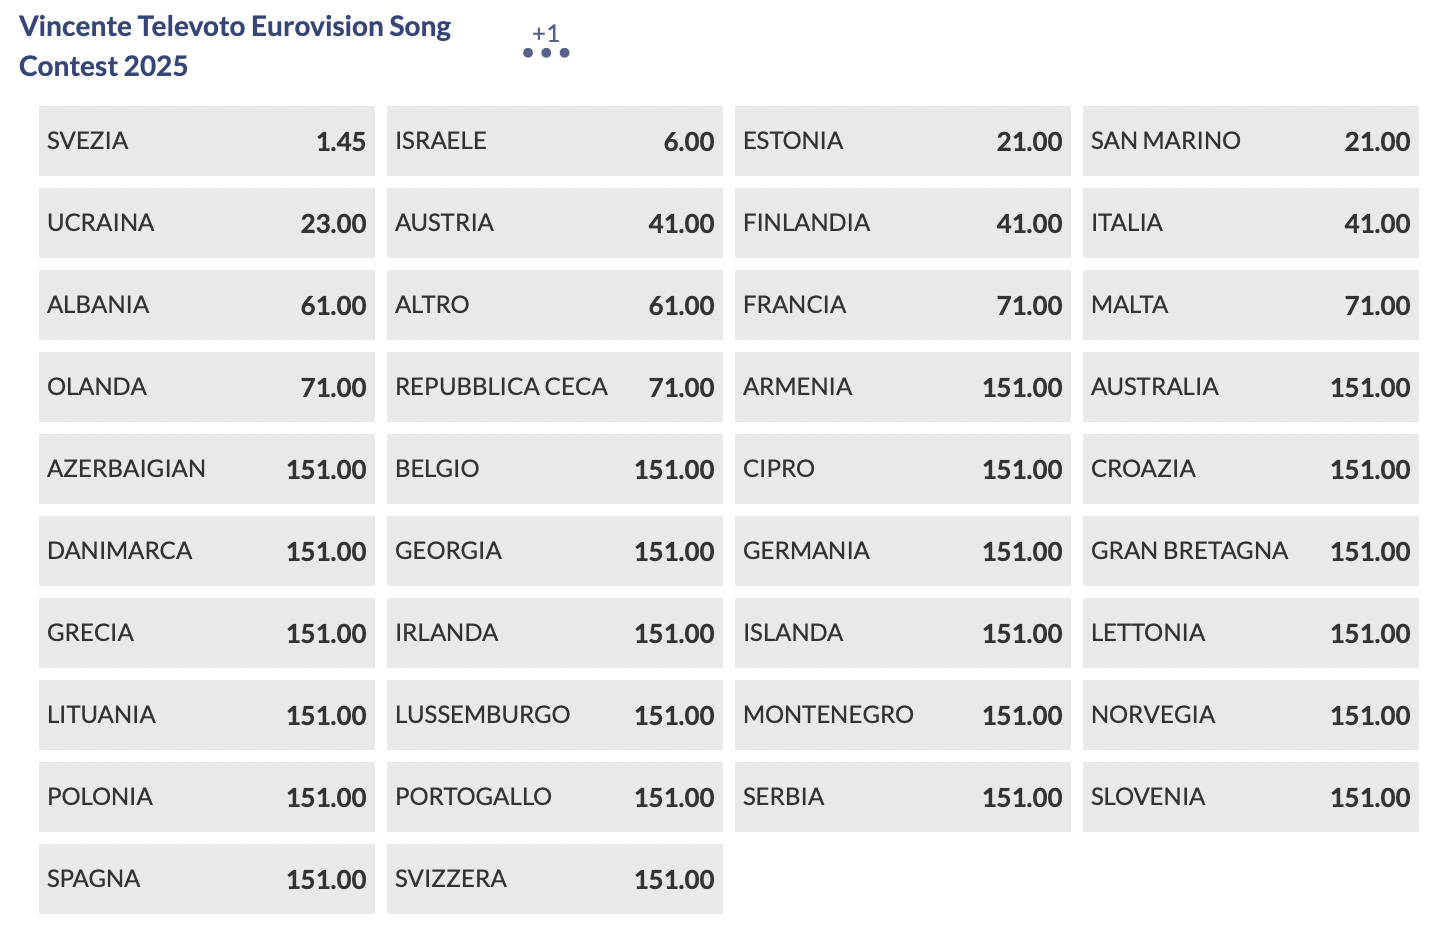Pick GRAN BRETAGNA at 151.00
The height and width of the screenshot is (926, 1440).
[1251, 551]
